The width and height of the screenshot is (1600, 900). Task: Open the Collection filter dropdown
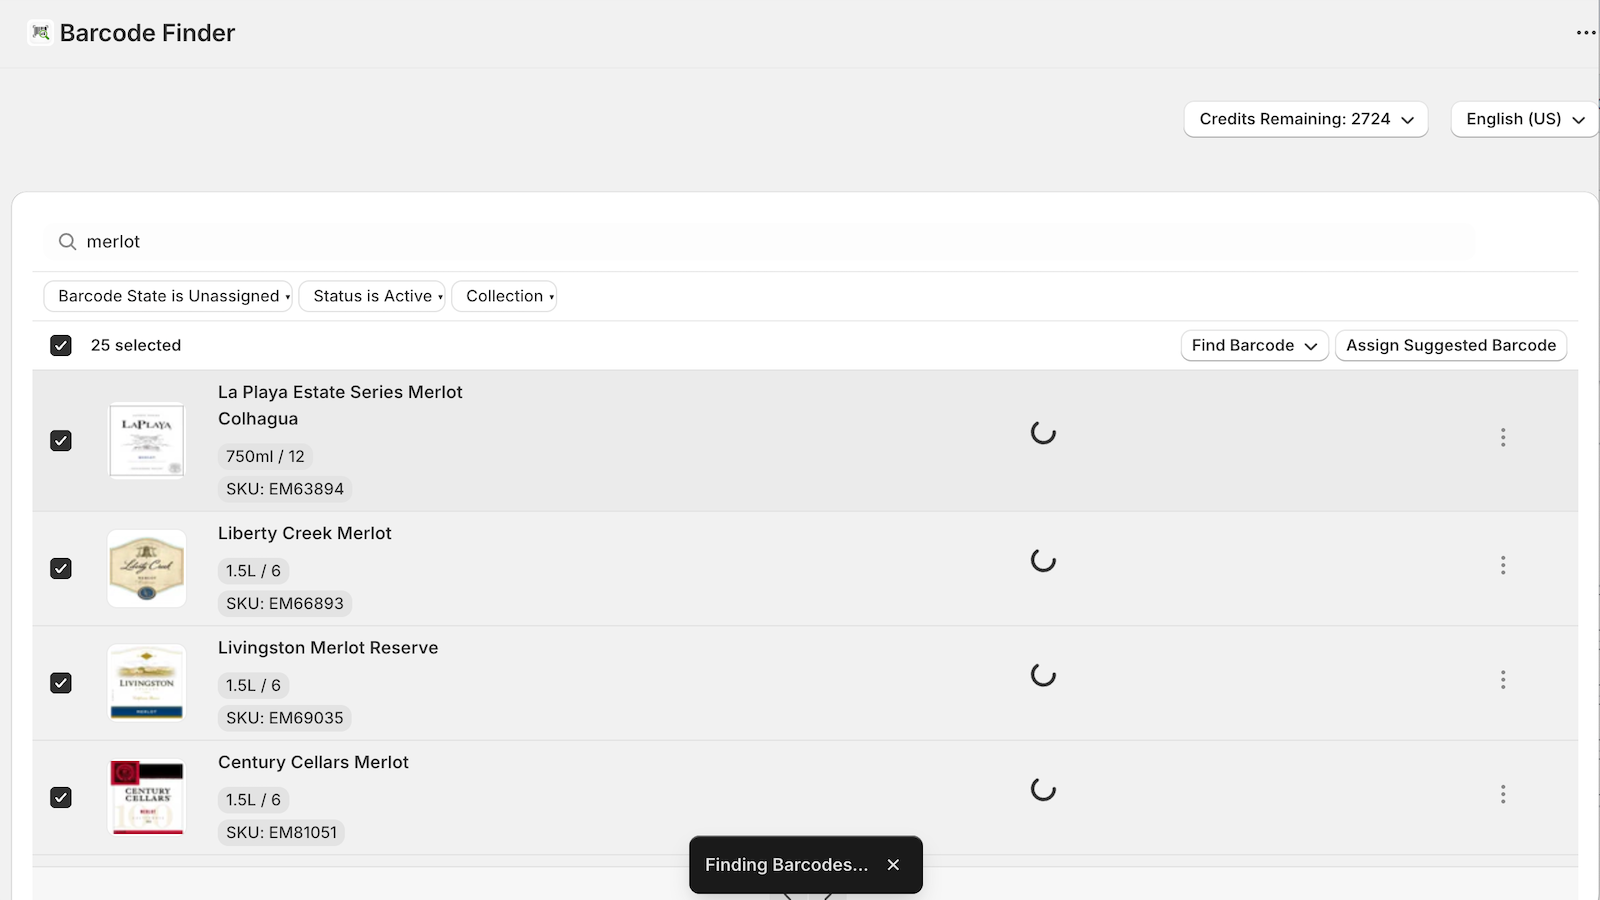click(504, 296)
